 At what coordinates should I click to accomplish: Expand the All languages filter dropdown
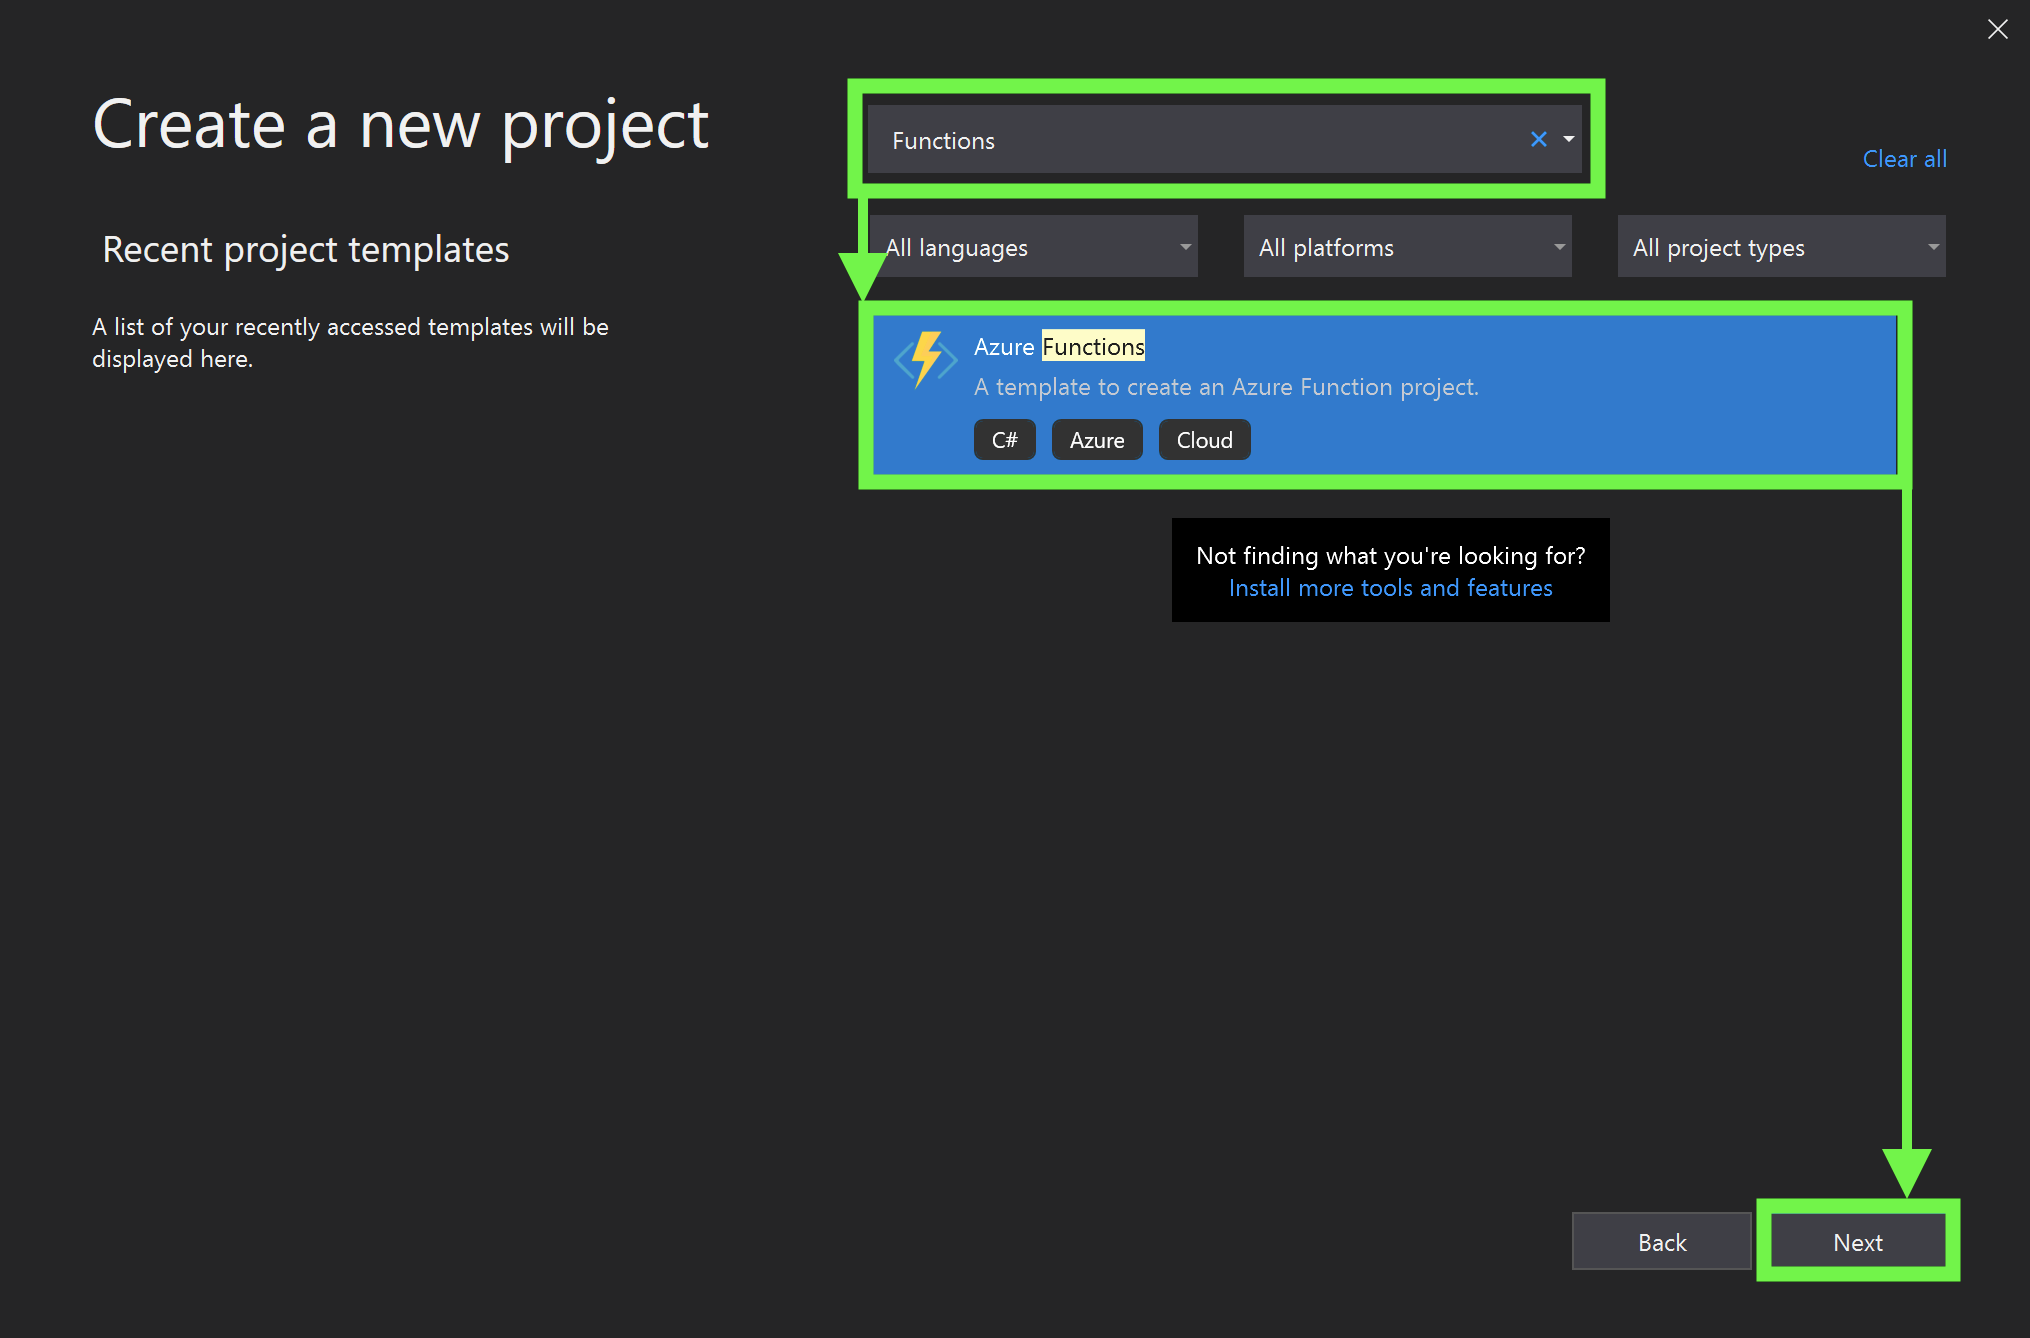tap(1034, 247)
